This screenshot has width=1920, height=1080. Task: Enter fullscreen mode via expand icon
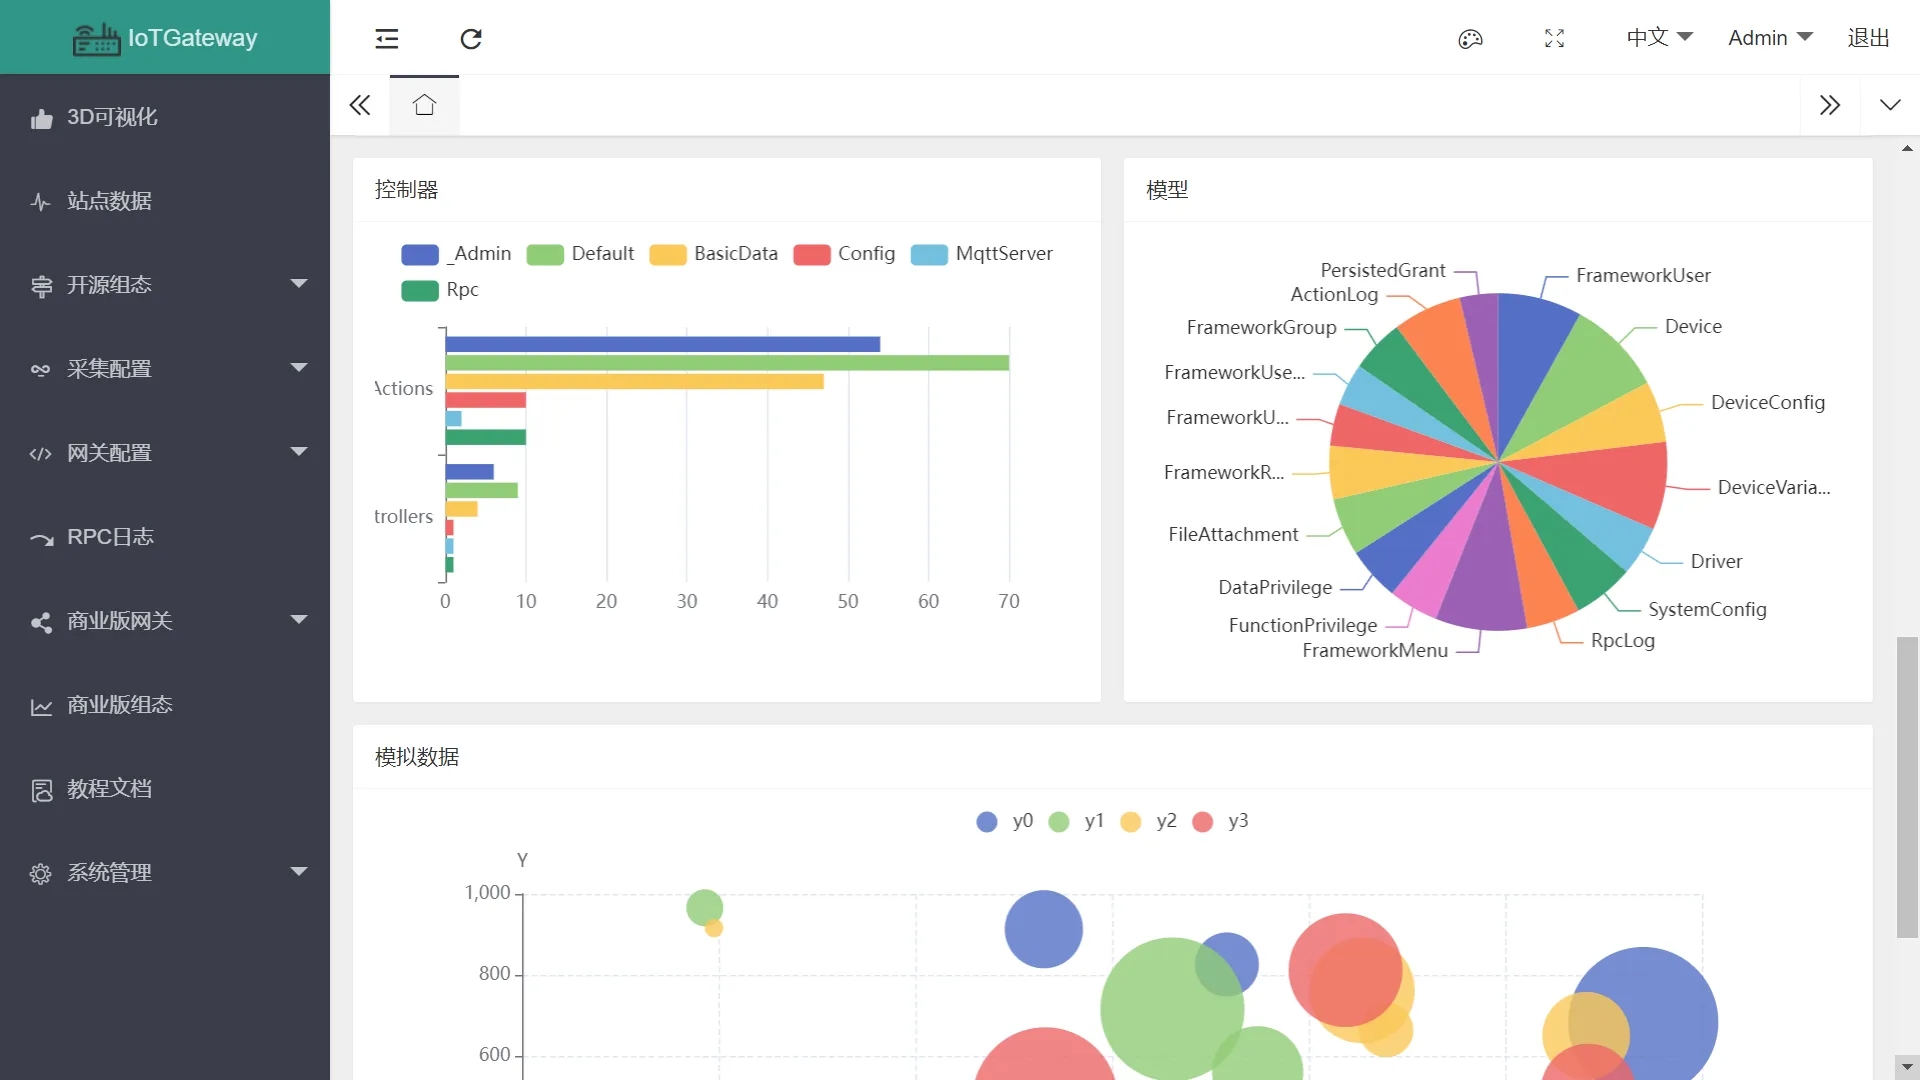[1554, 39]
